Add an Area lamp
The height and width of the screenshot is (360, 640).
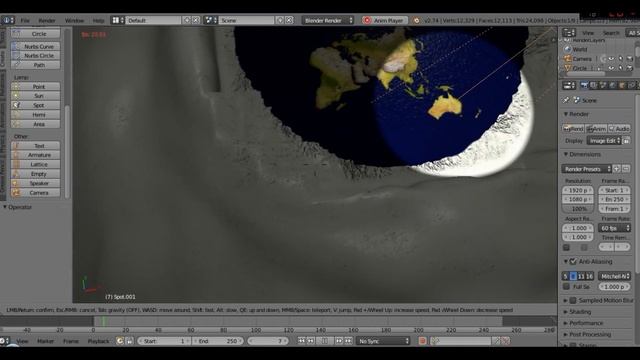36,124
